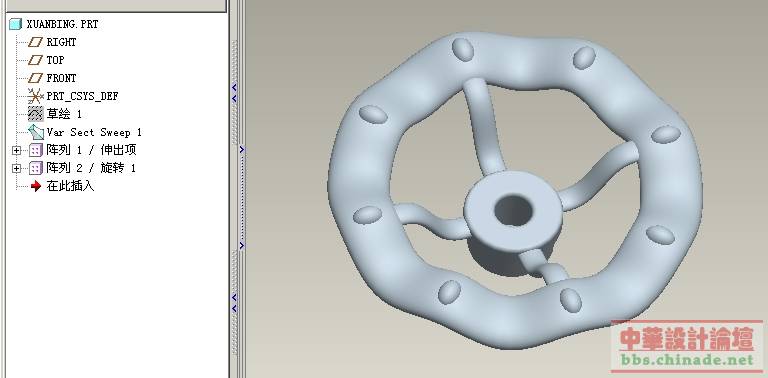
Task: Select the Var Sect Sweep 1 label
Action: [x=94, y=132]
